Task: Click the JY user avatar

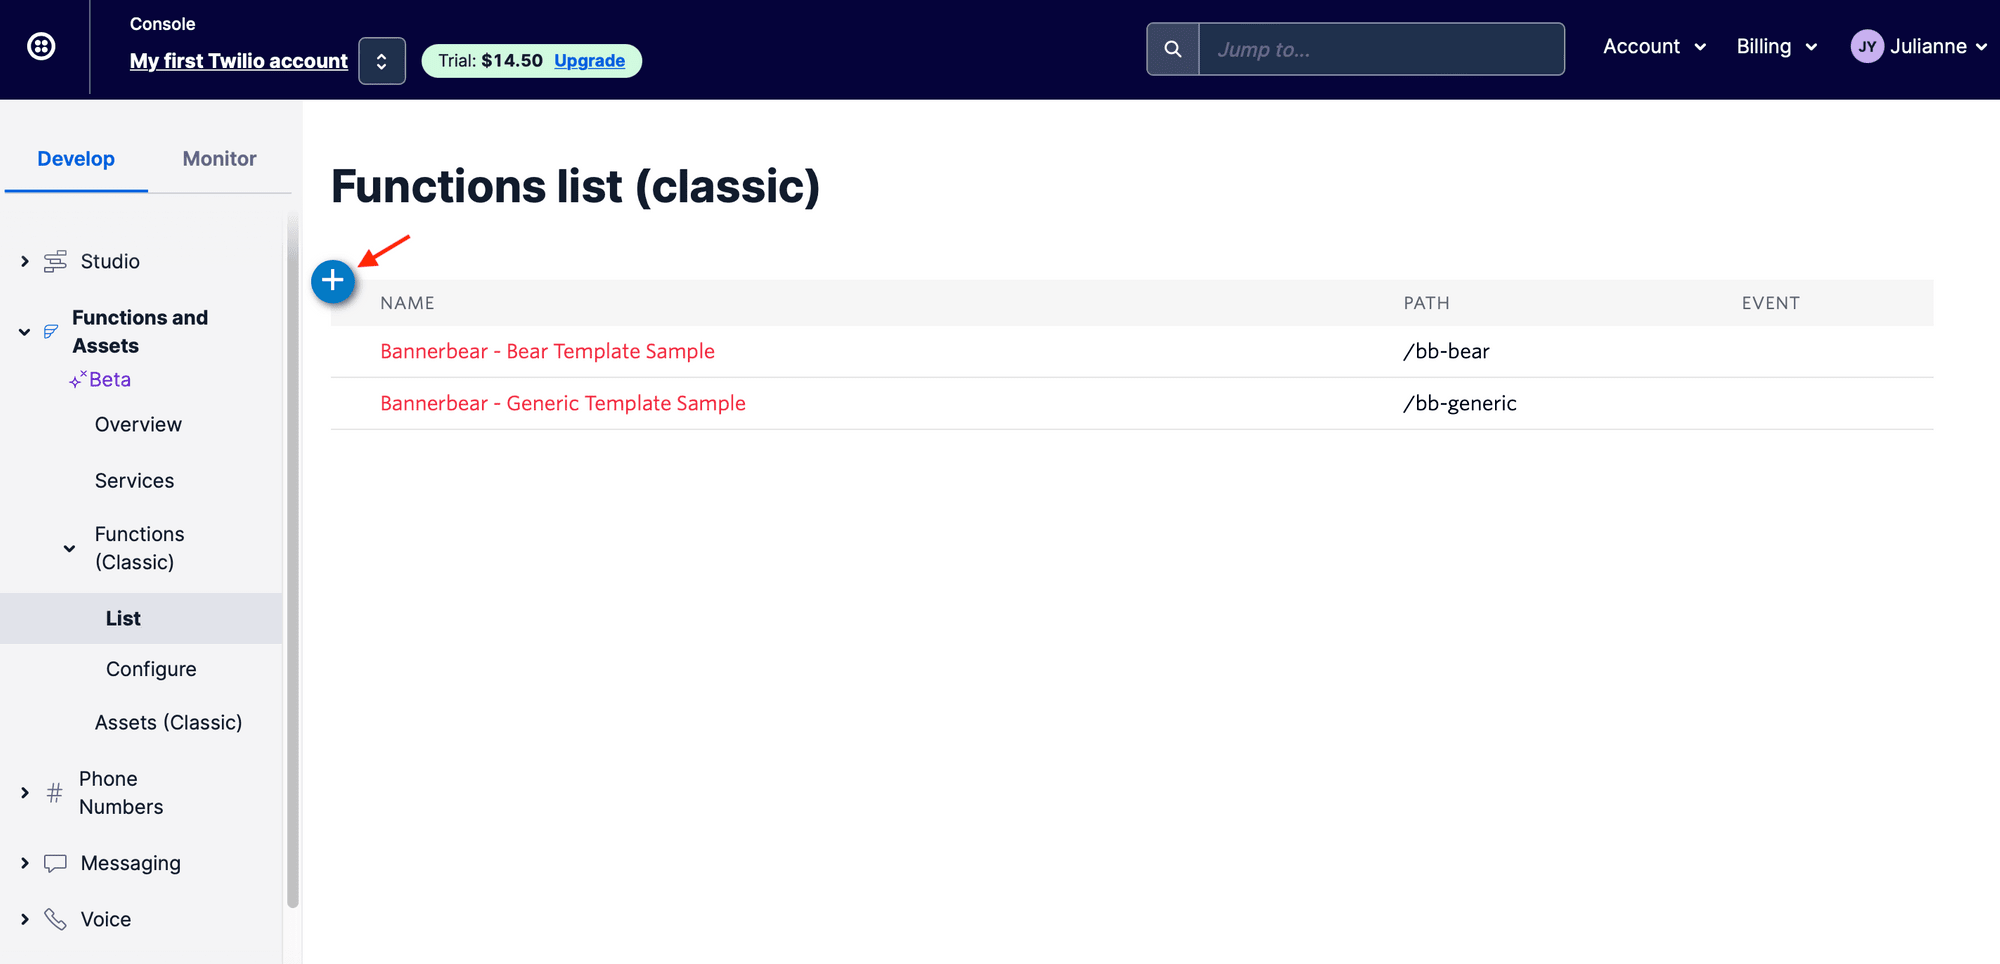Action: (1867, 46)
